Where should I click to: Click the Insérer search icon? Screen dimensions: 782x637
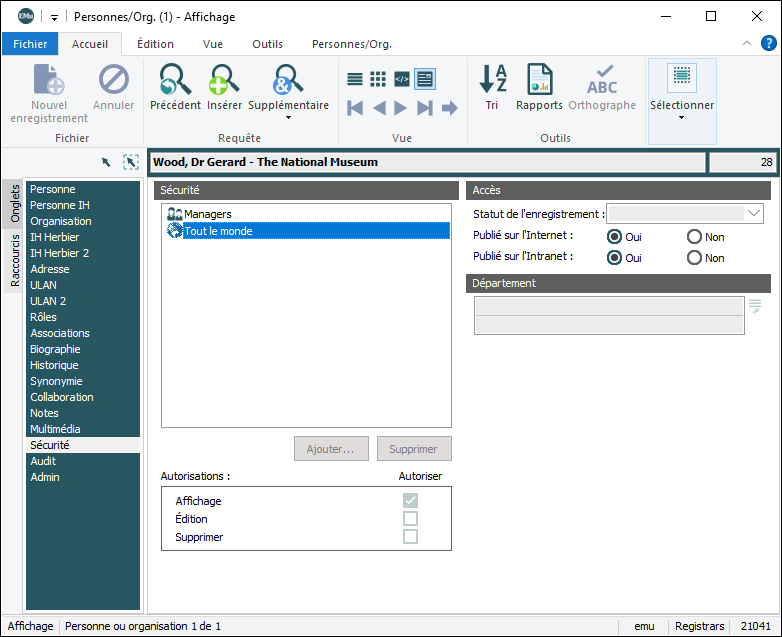click(224, 80)
